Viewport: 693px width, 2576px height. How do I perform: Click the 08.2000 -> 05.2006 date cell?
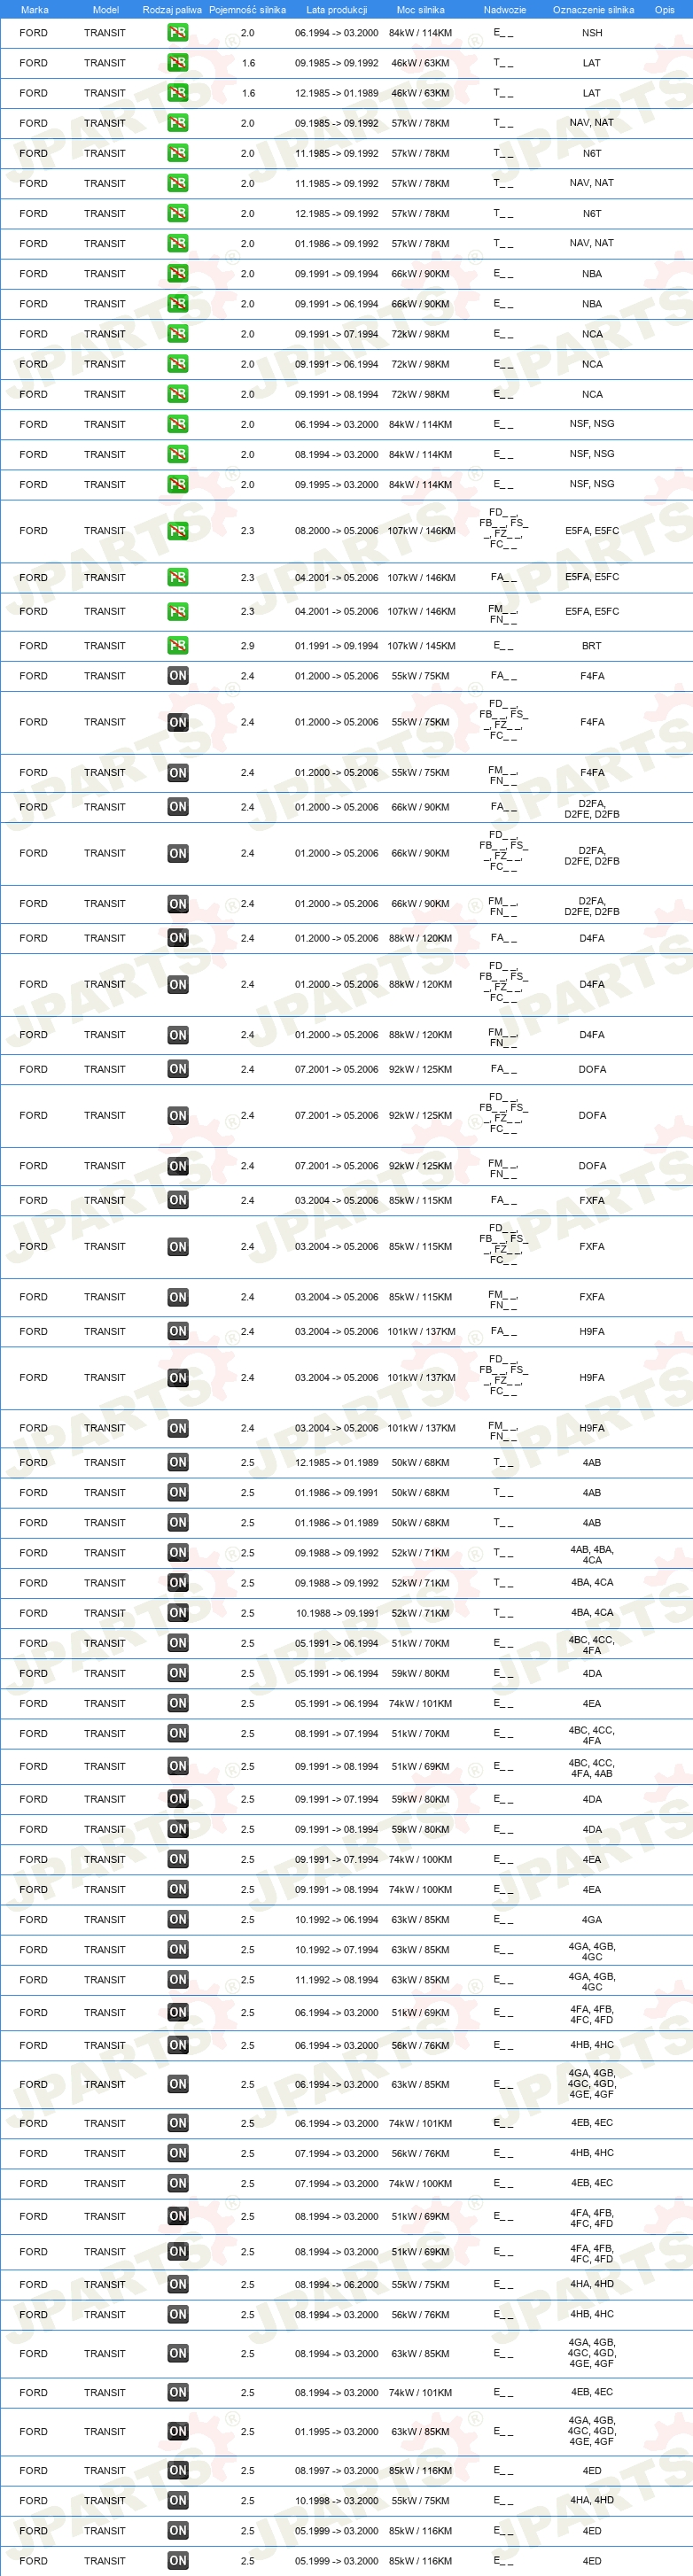click(x=336, y=531)
